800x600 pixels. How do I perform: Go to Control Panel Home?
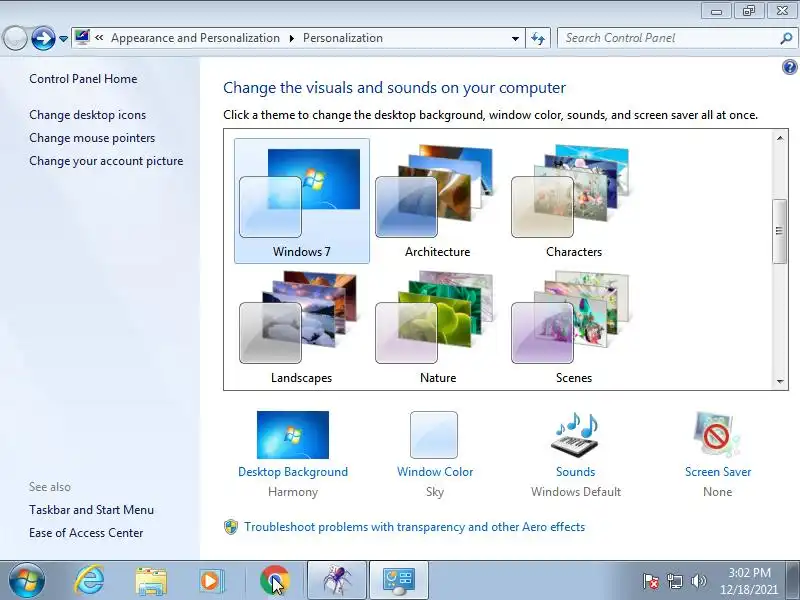coord(83,79)
